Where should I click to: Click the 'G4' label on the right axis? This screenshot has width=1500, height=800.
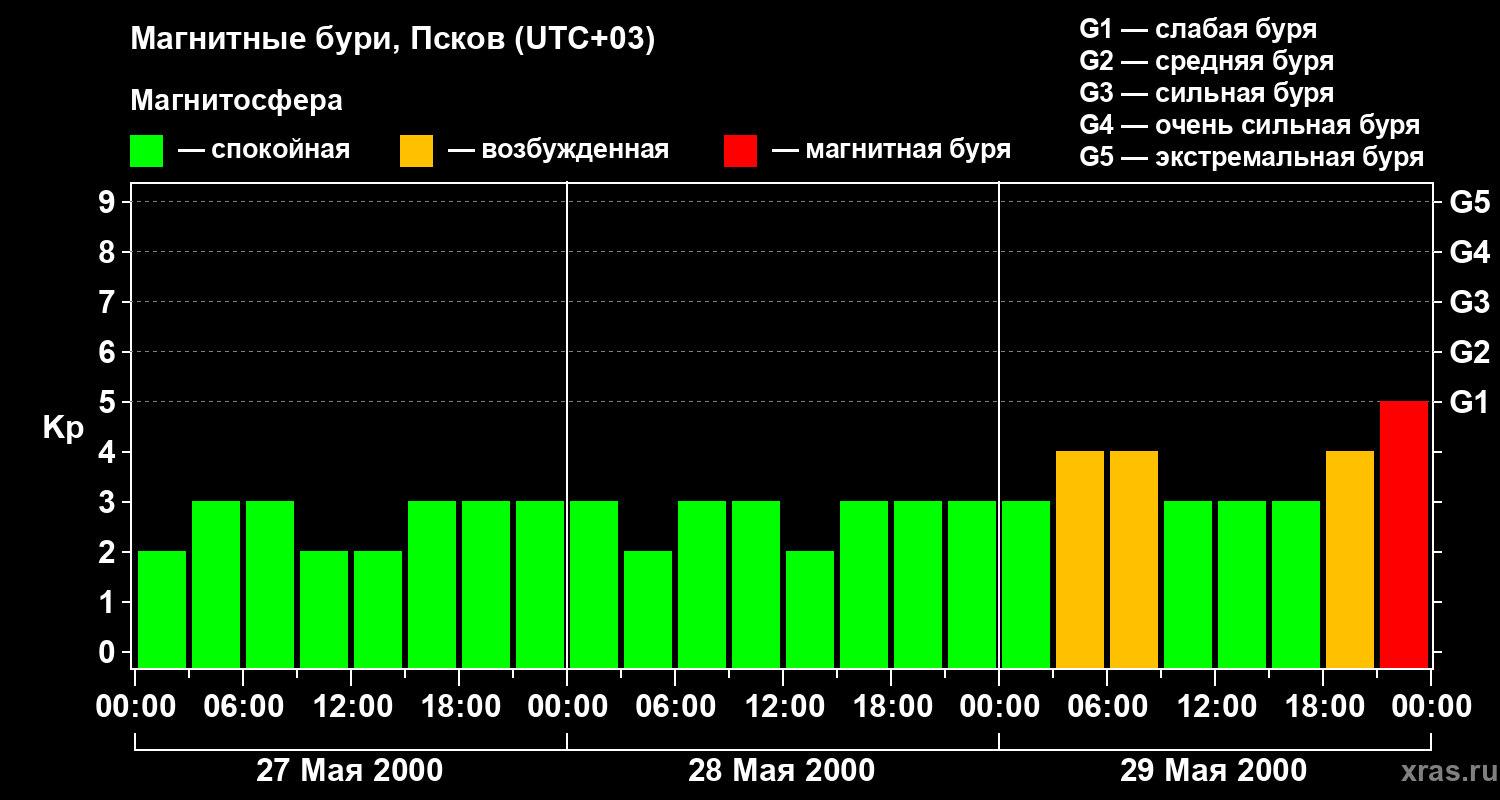pyautogui.click(x=1469, y=252)
